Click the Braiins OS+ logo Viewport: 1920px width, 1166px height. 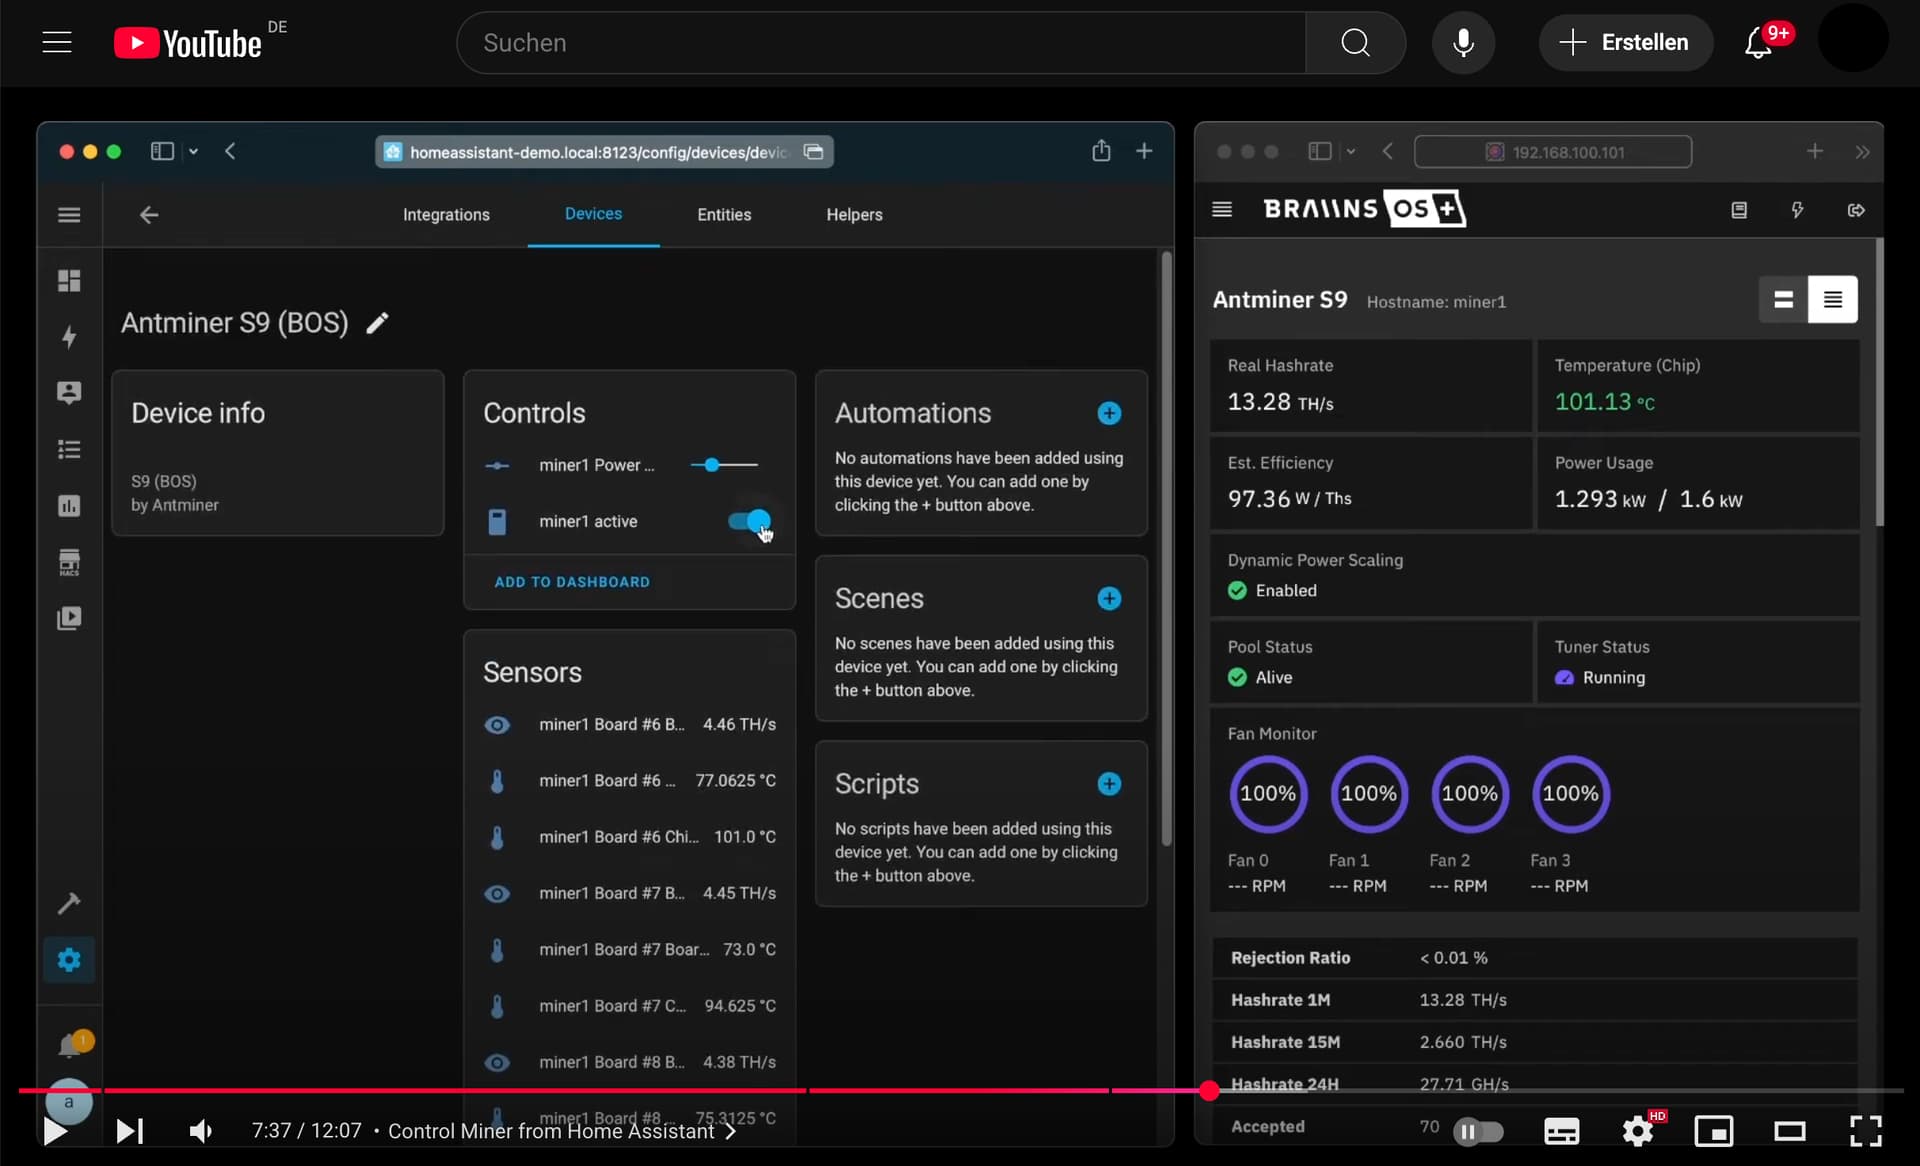(x=1364, y=208)
